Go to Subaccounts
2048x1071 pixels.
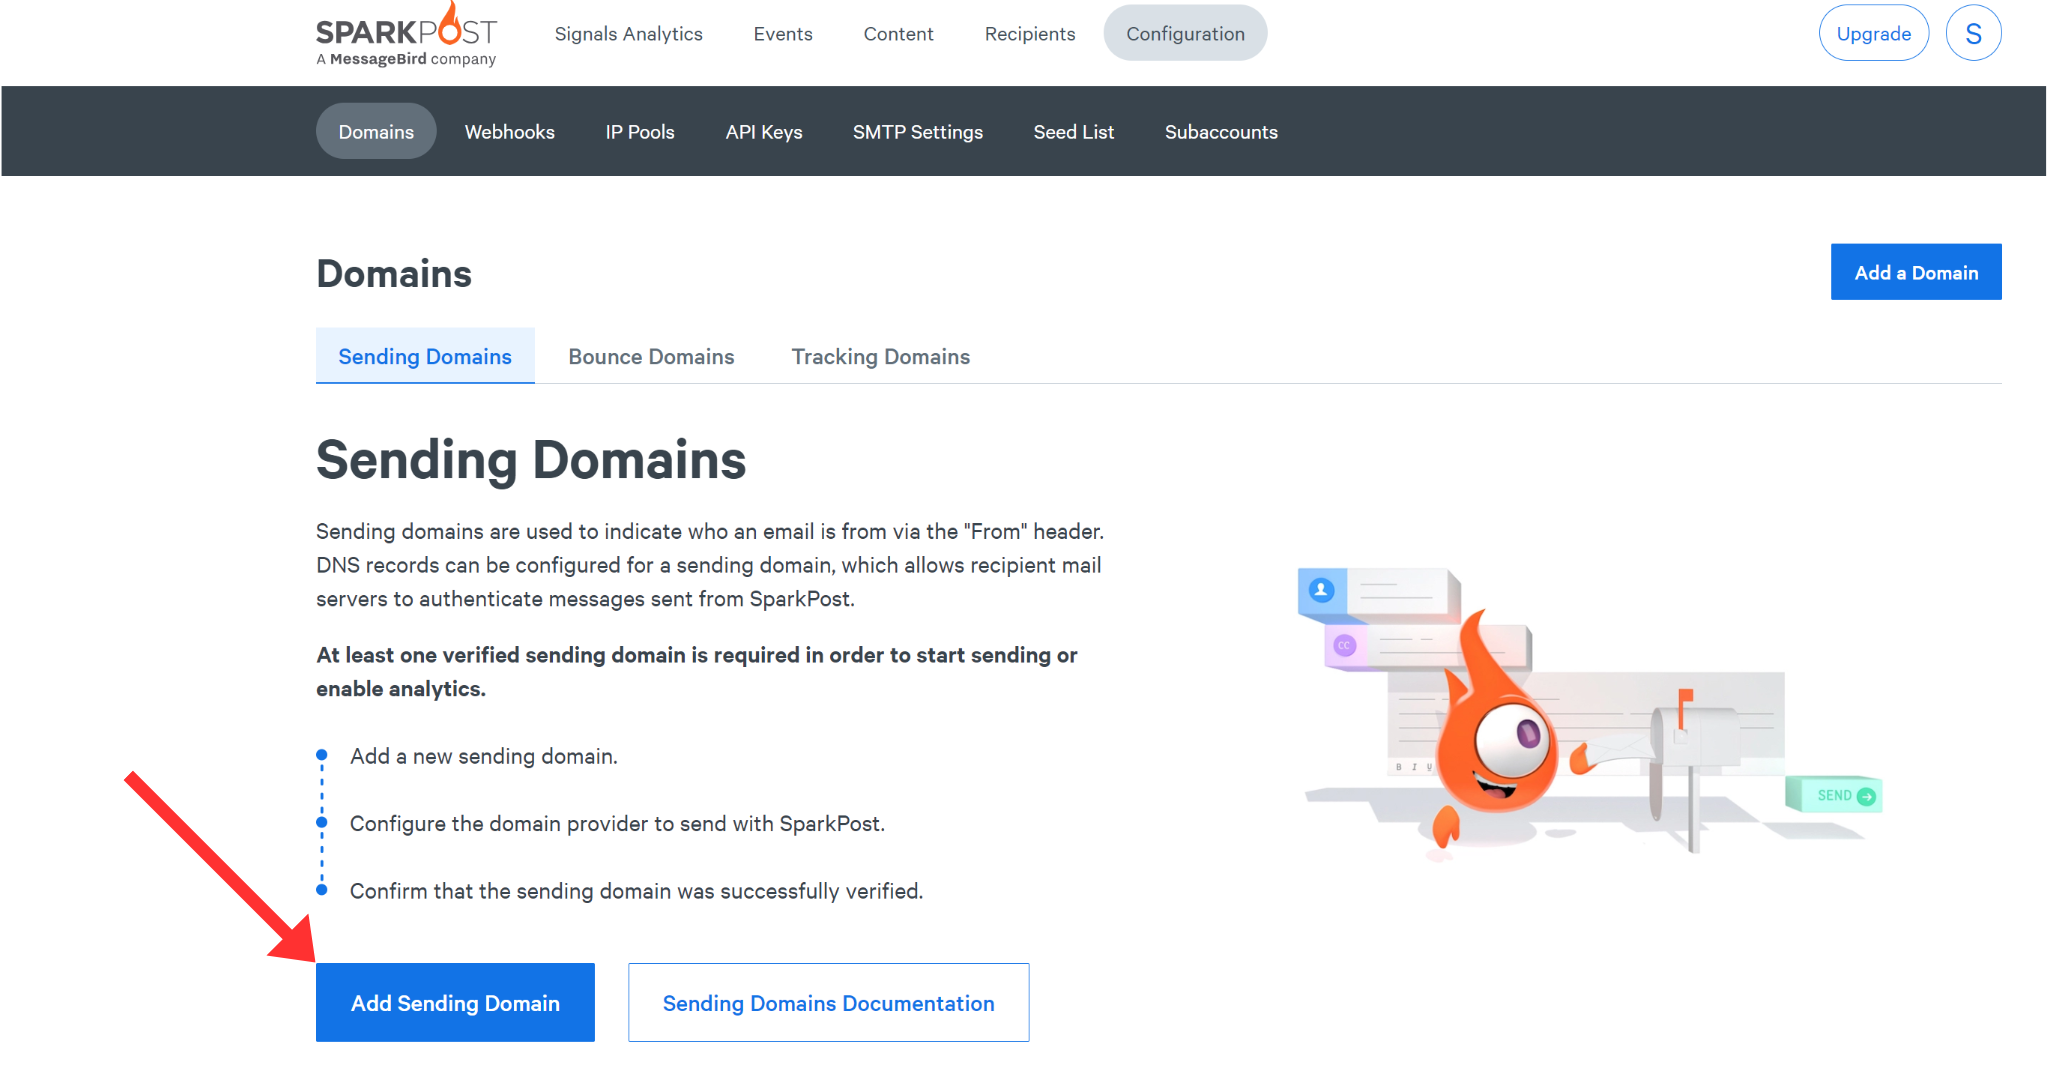[1220, 131]
